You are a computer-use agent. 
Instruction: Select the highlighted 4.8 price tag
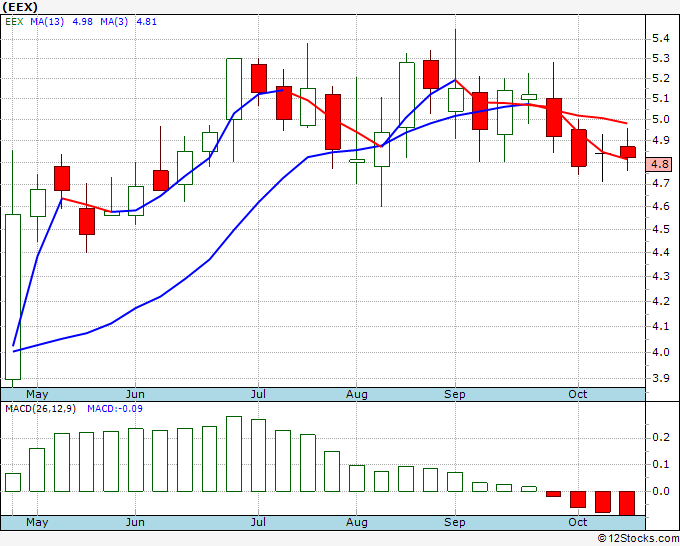[659, 164]
